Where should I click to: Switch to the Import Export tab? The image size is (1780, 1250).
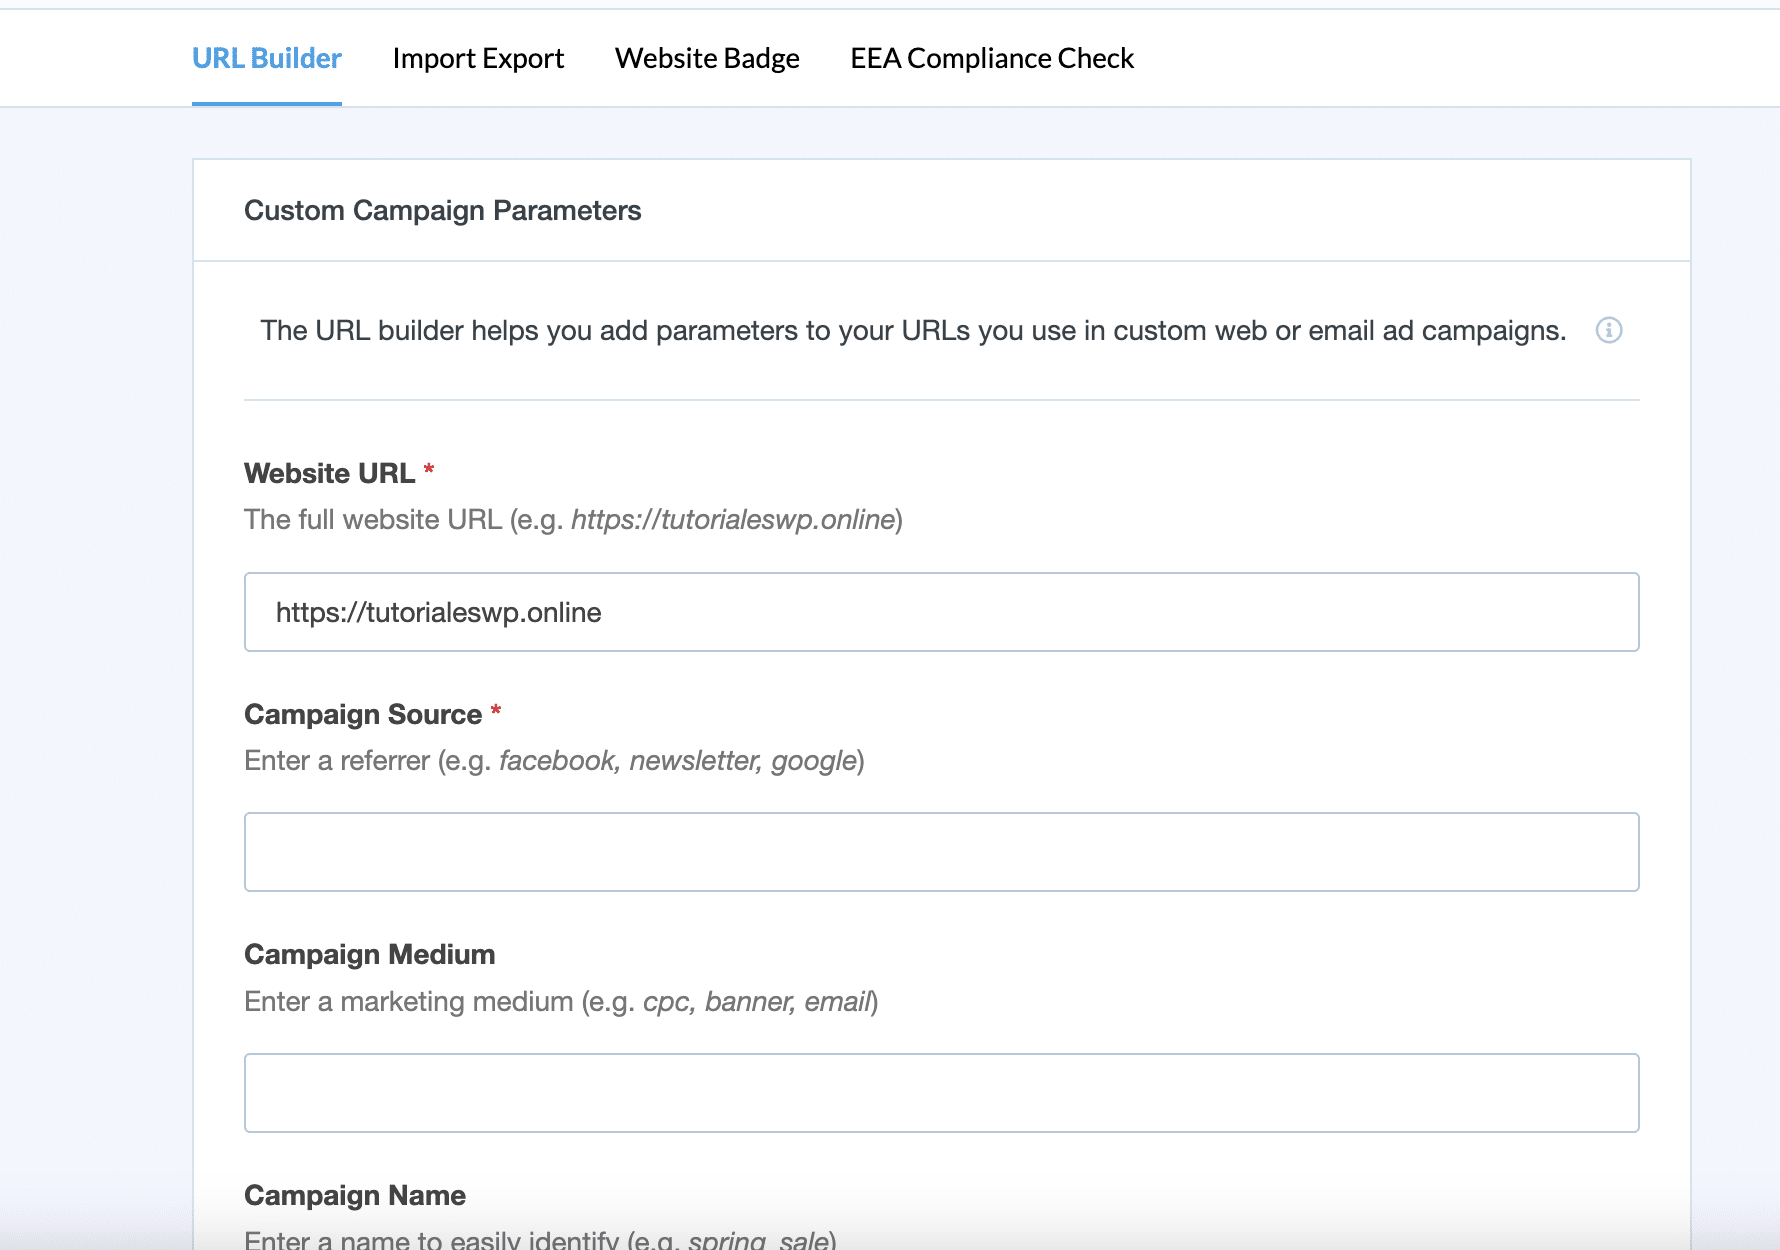click(x=478, y=59)
